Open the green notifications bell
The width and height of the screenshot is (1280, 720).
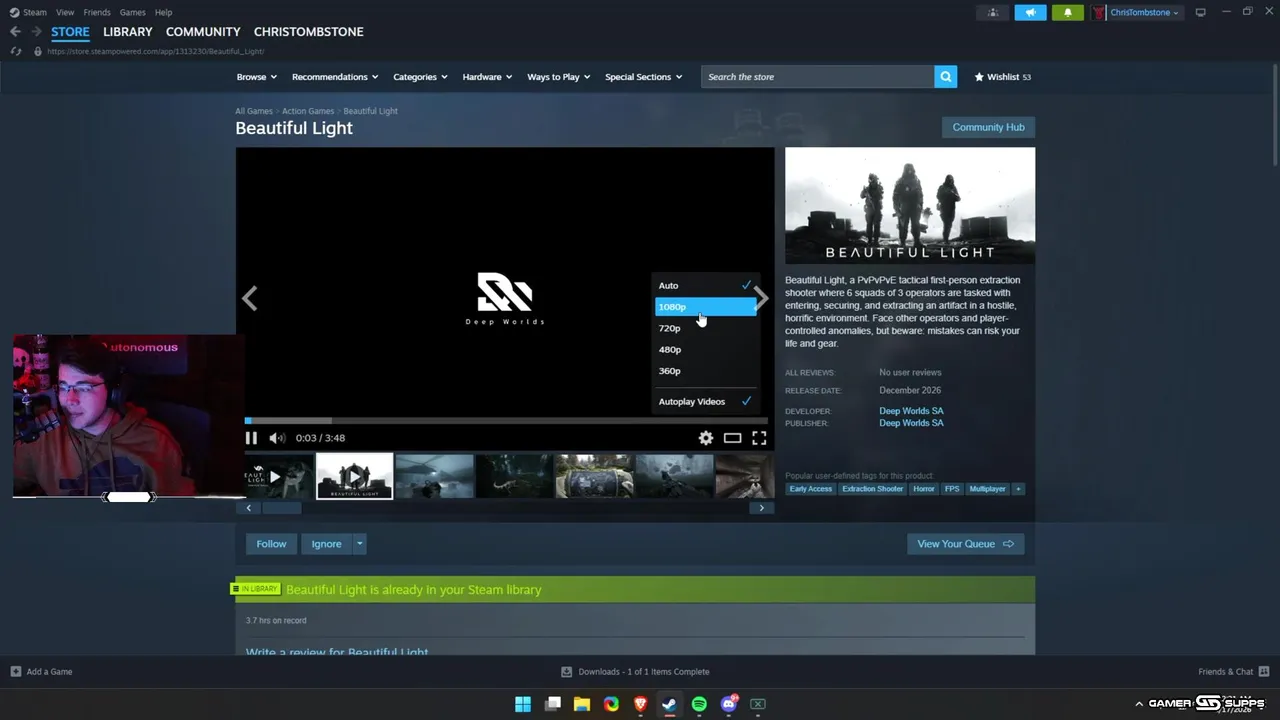(x=1067, y=12)
